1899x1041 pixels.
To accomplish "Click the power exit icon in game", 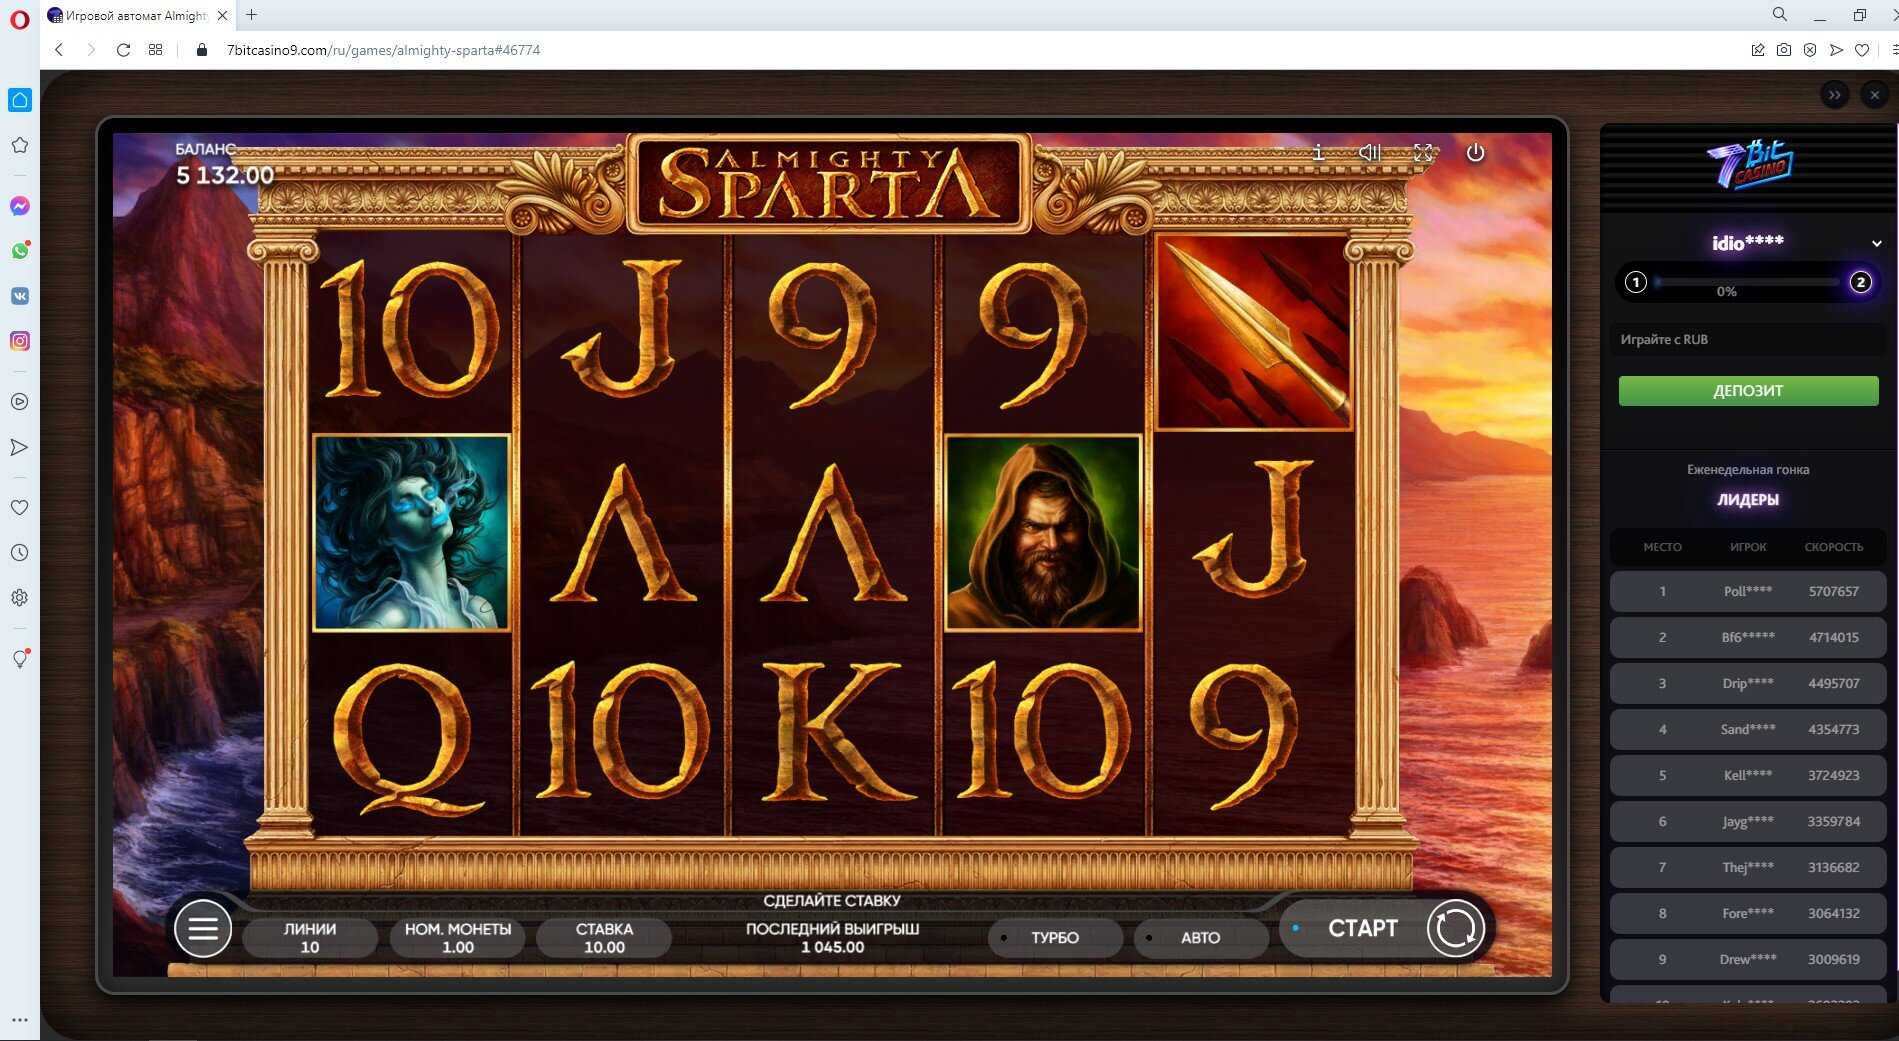I will tap(1475, 152).
